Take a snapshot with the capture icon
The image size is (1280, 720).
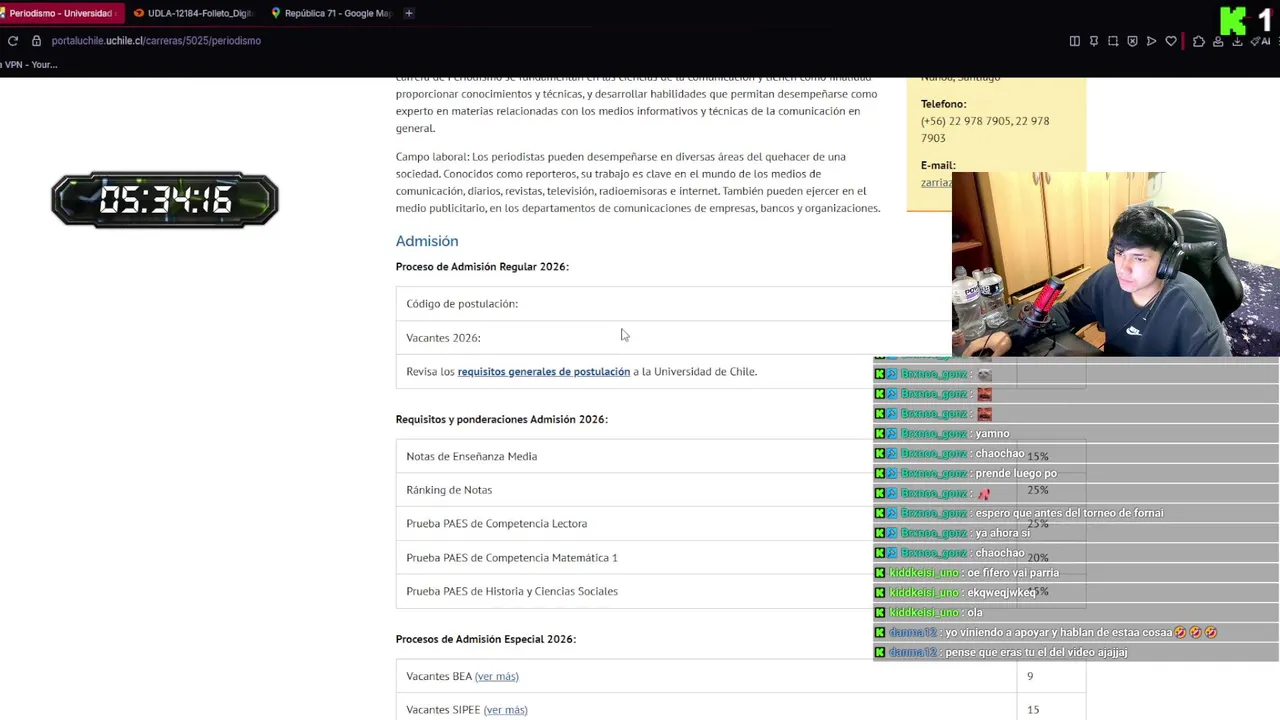[x=1113, y=41]
